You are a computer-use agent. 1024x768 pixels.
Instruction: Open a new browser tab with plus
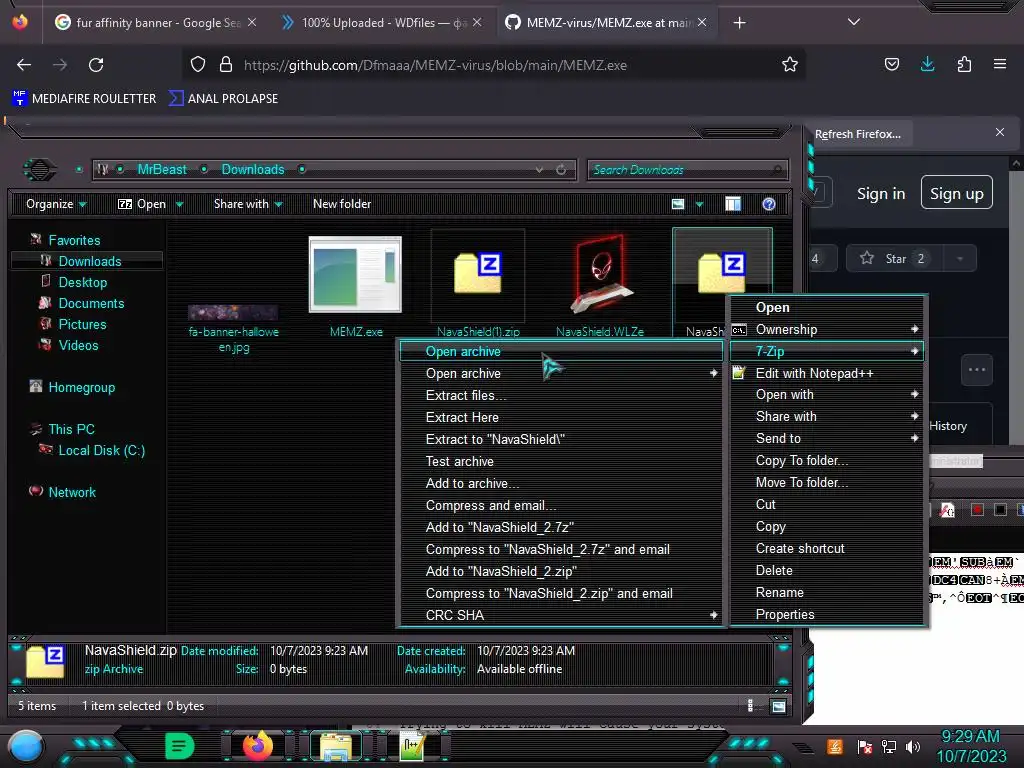click(x=739, y=23)
